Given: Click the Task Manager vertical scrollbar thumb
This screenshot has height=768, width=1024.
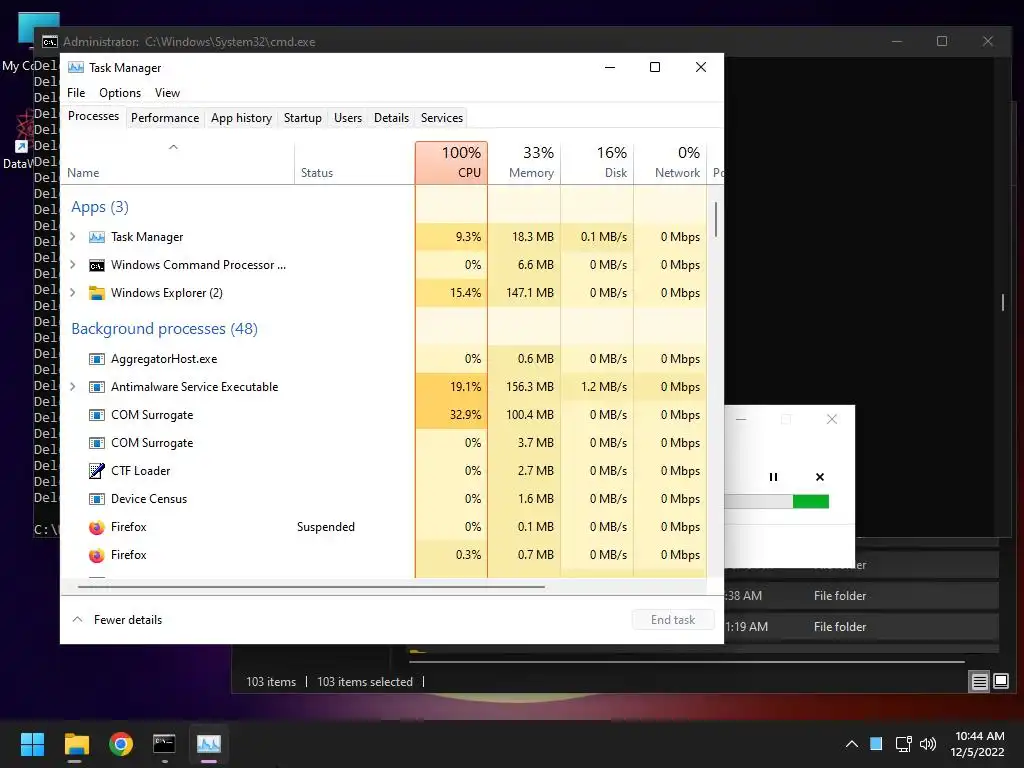Looking at the screenshot, I should (716, 219).
